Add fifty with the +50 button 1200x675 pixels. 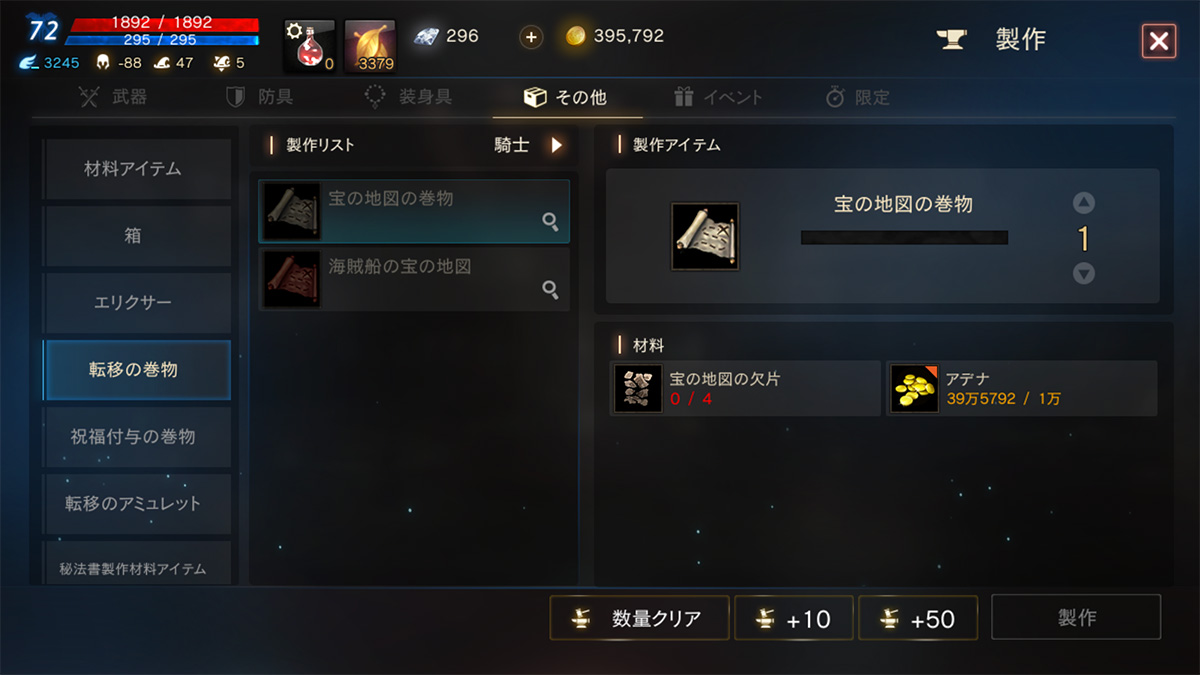(x=919, y=618)
